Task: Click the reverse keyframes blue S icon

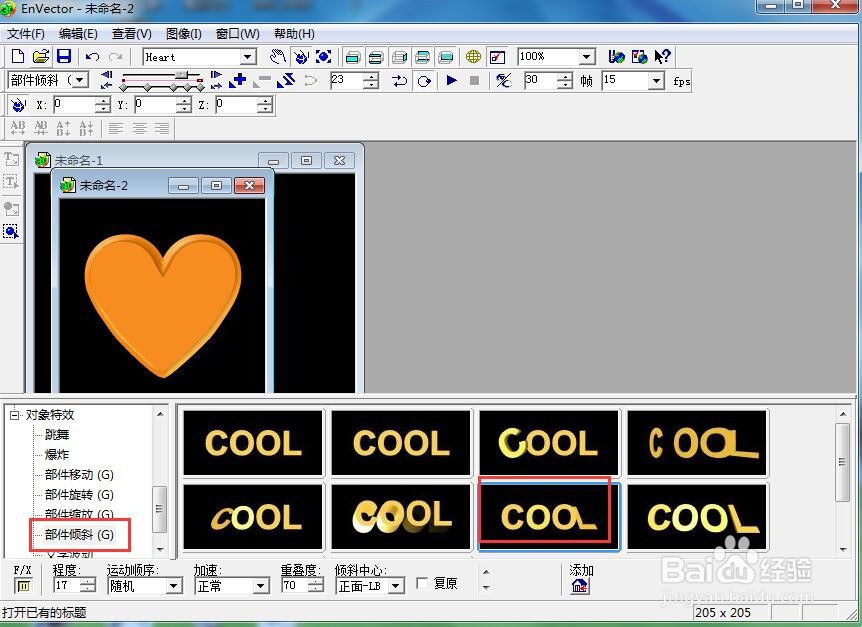Action: tap(286, 81)
